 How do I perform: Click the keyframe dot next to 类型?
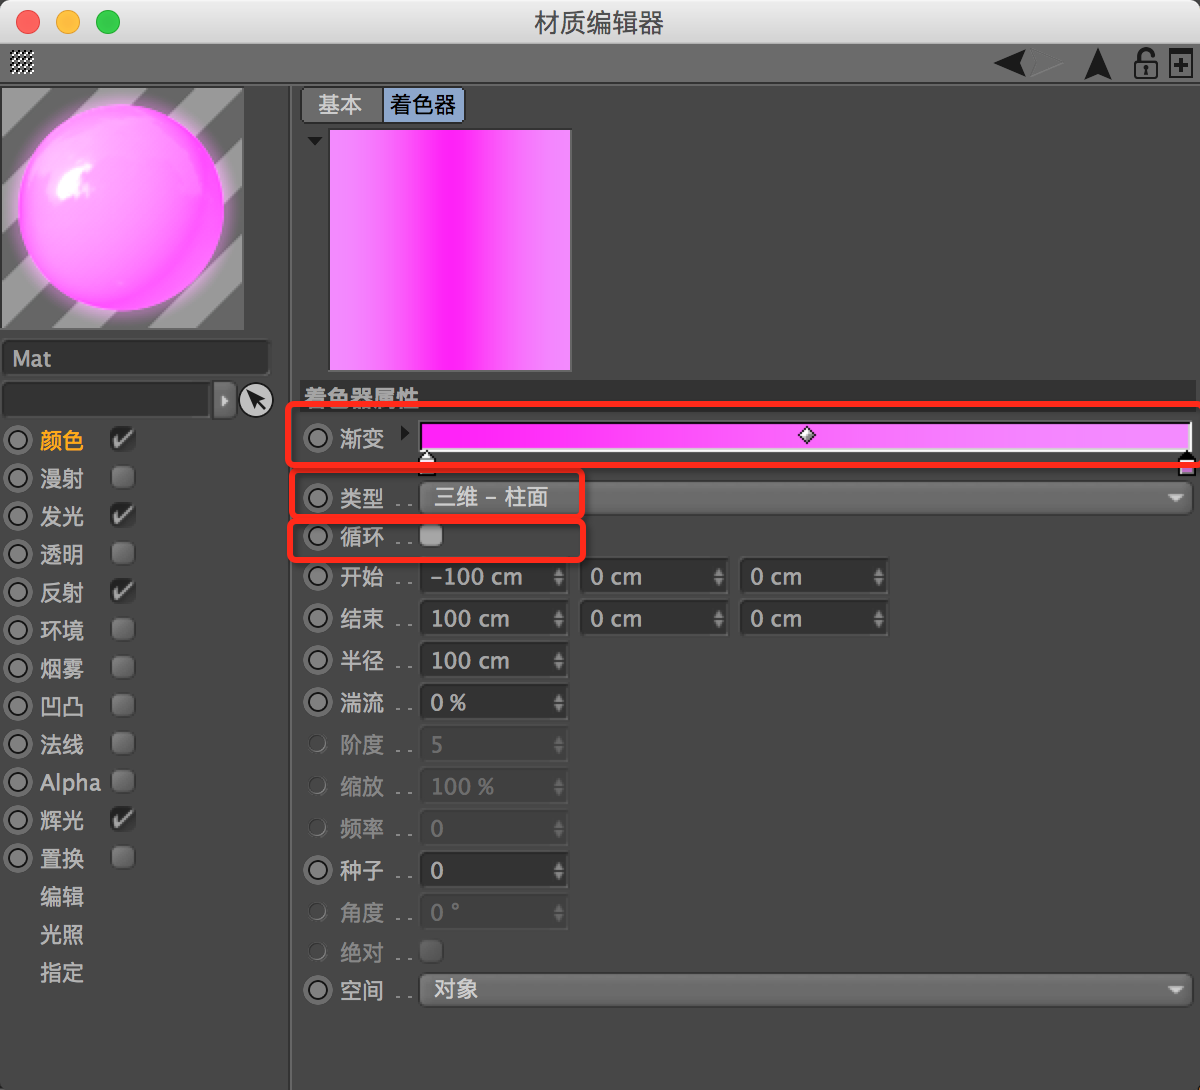click(318, 497)
